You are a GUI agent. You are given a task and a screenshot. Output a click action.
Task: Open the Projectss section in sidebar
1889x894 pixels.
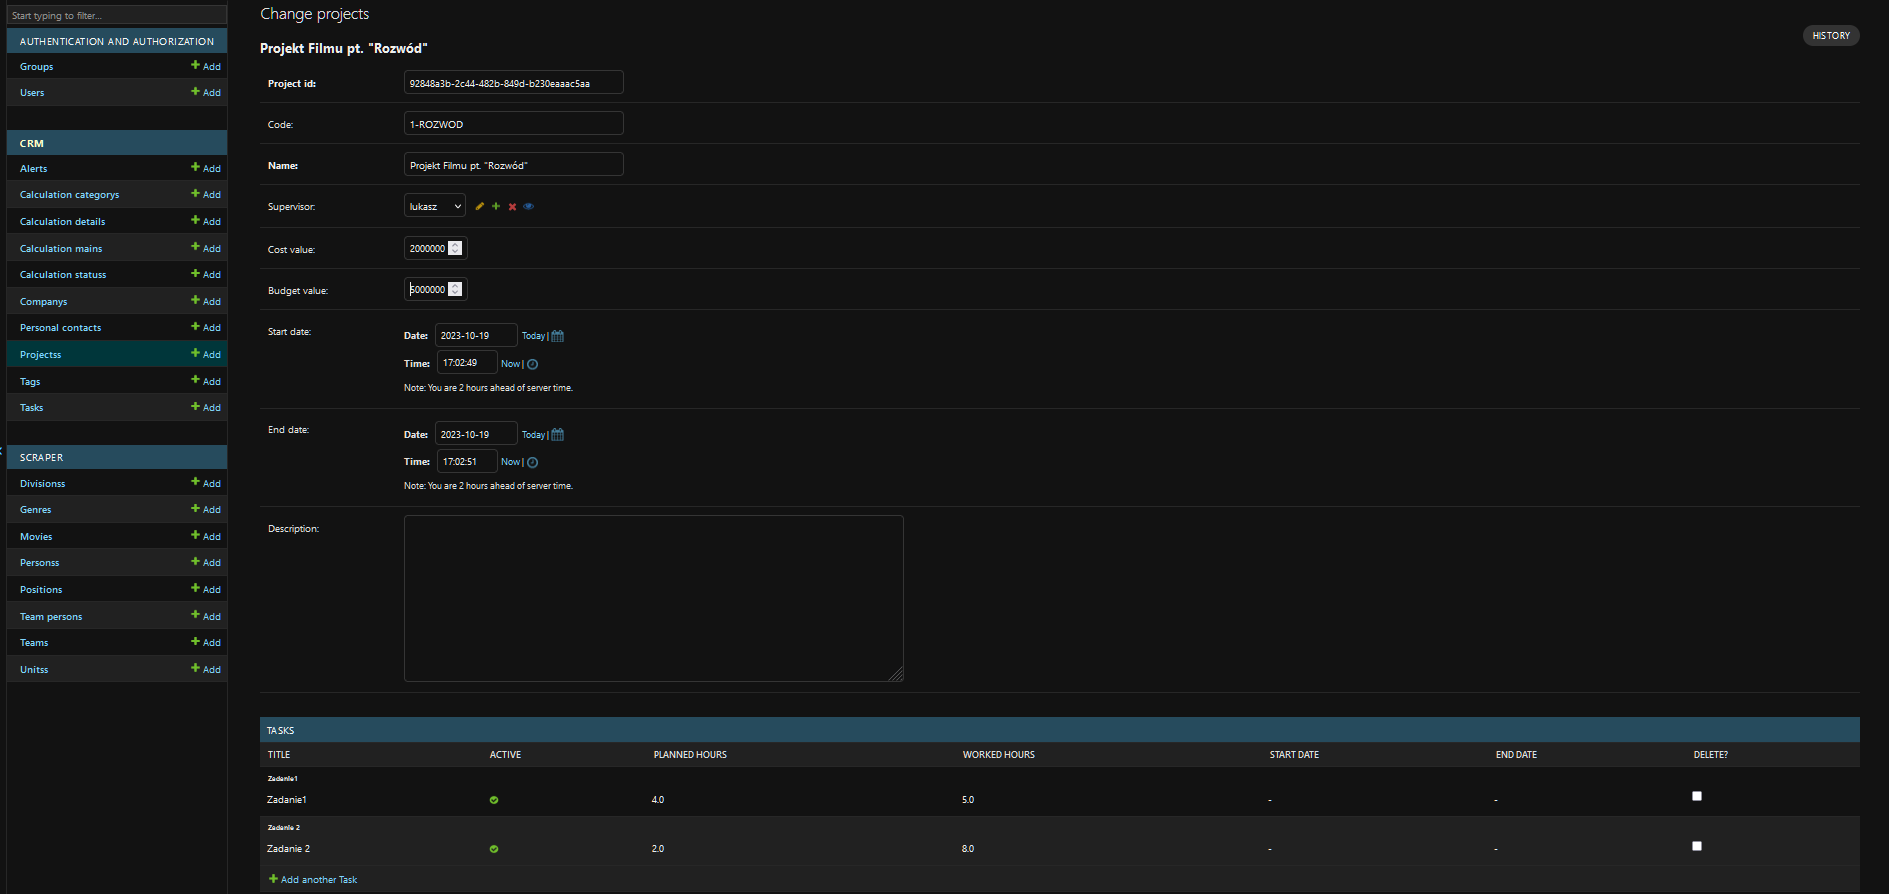point(40,354)
